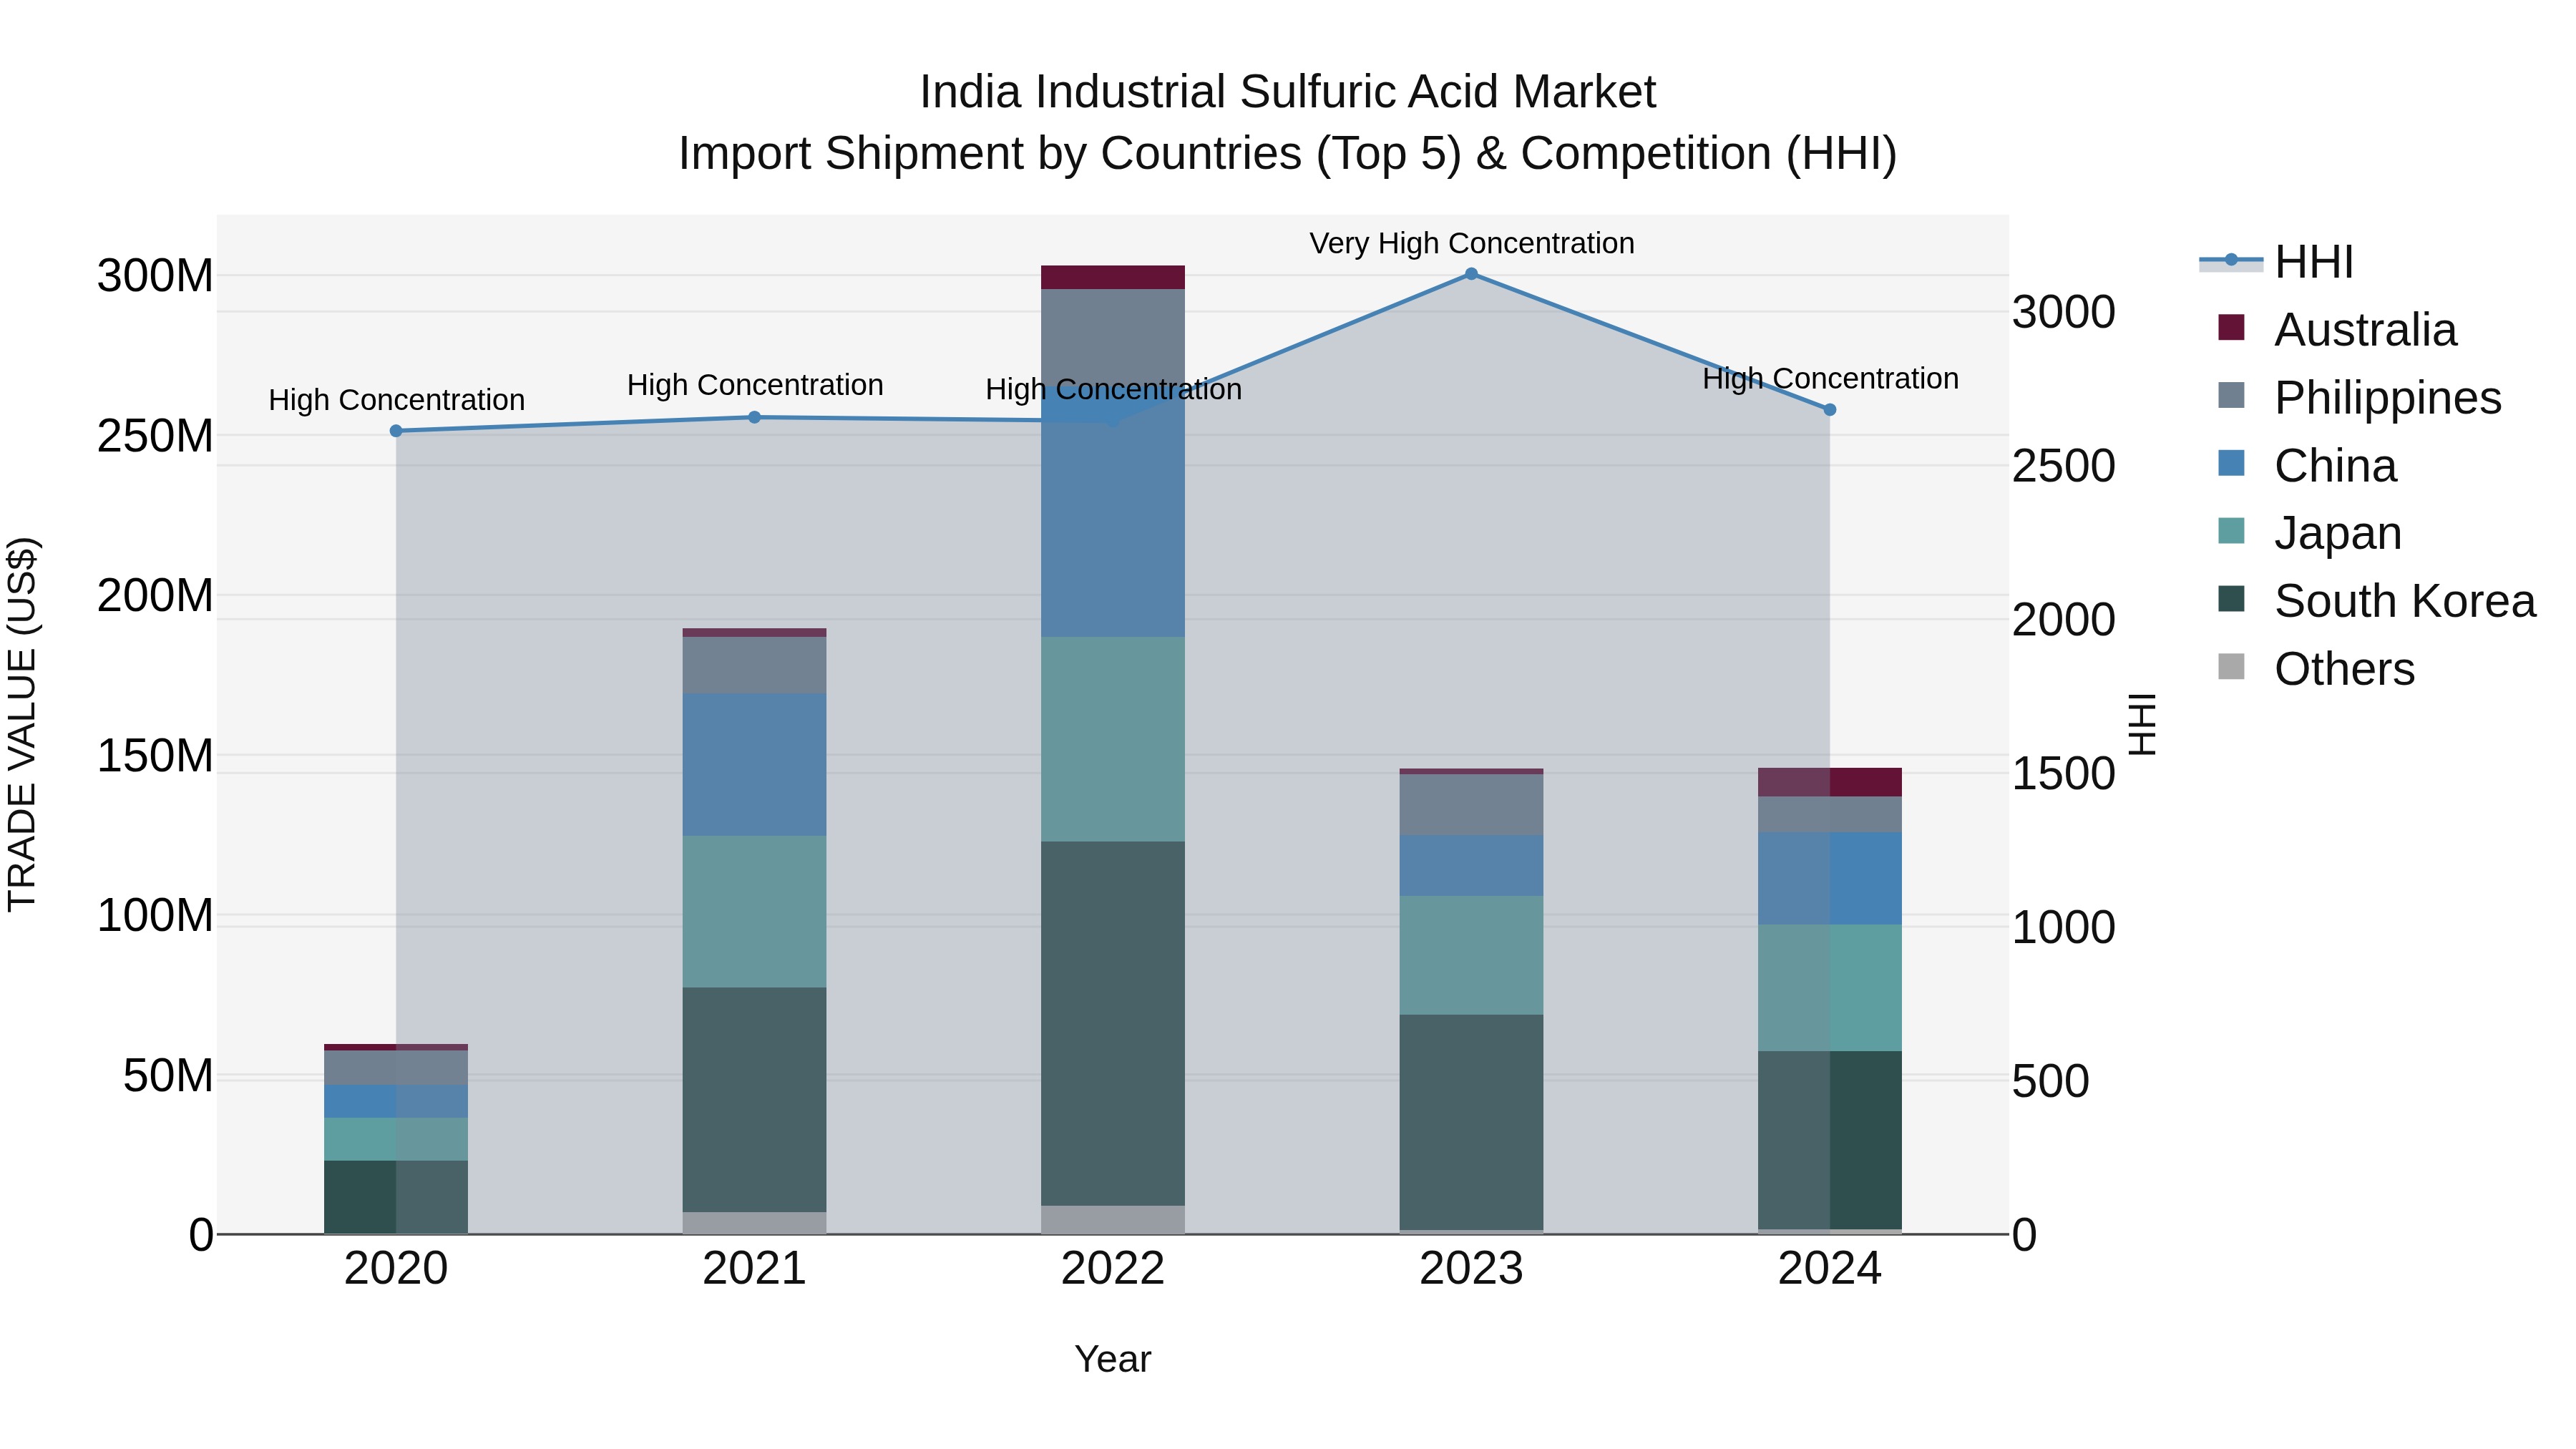The height and width of the screenshot is (1449, 2576).
Task: Select the 2024 China bar segment
Action: coord(1830,878)
